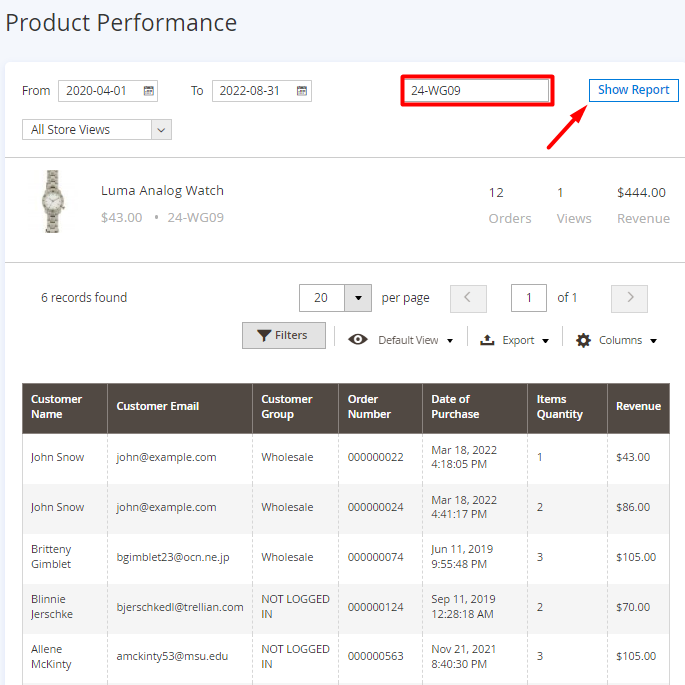Click email amckinty53@msu.edu
685x685 pixels.
point(172,656)
